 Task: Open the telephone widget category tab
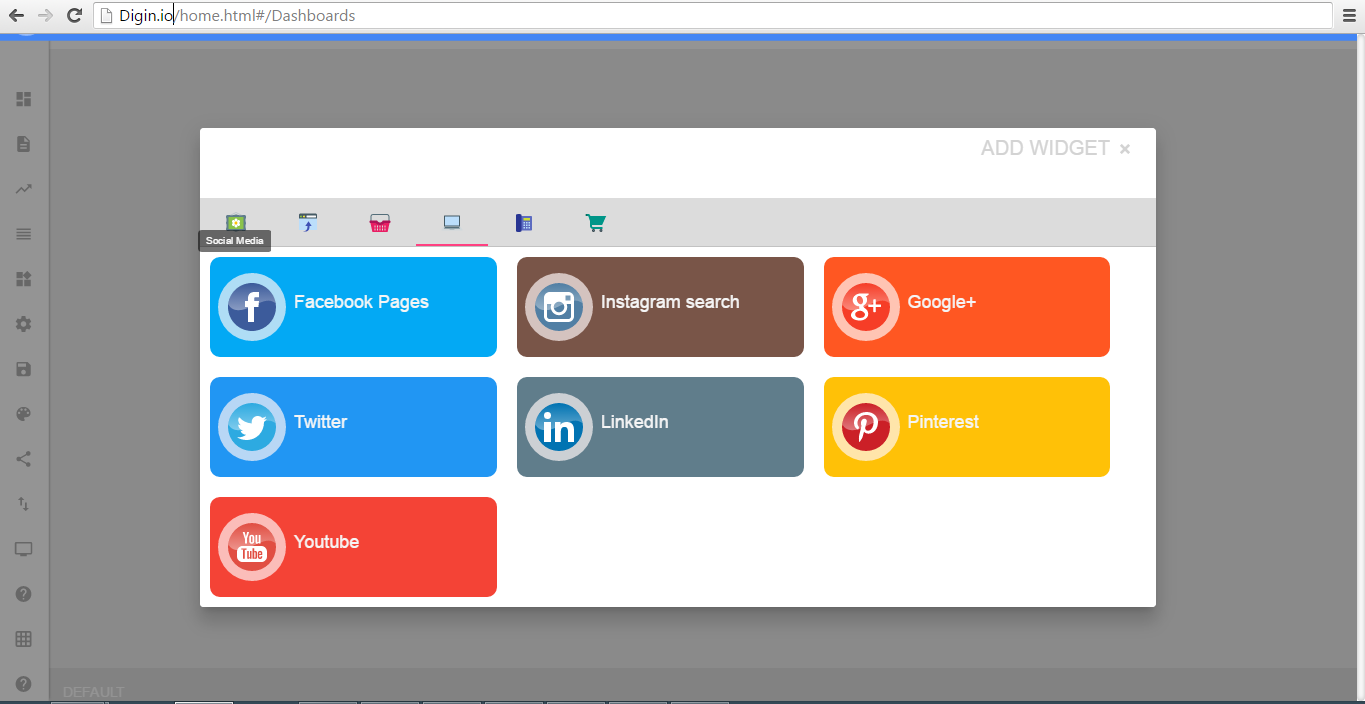(524, 223)
